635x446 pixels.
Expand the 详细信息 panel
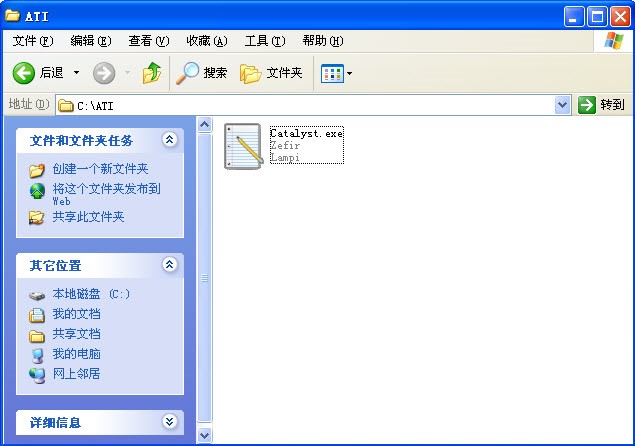[169, 422]
